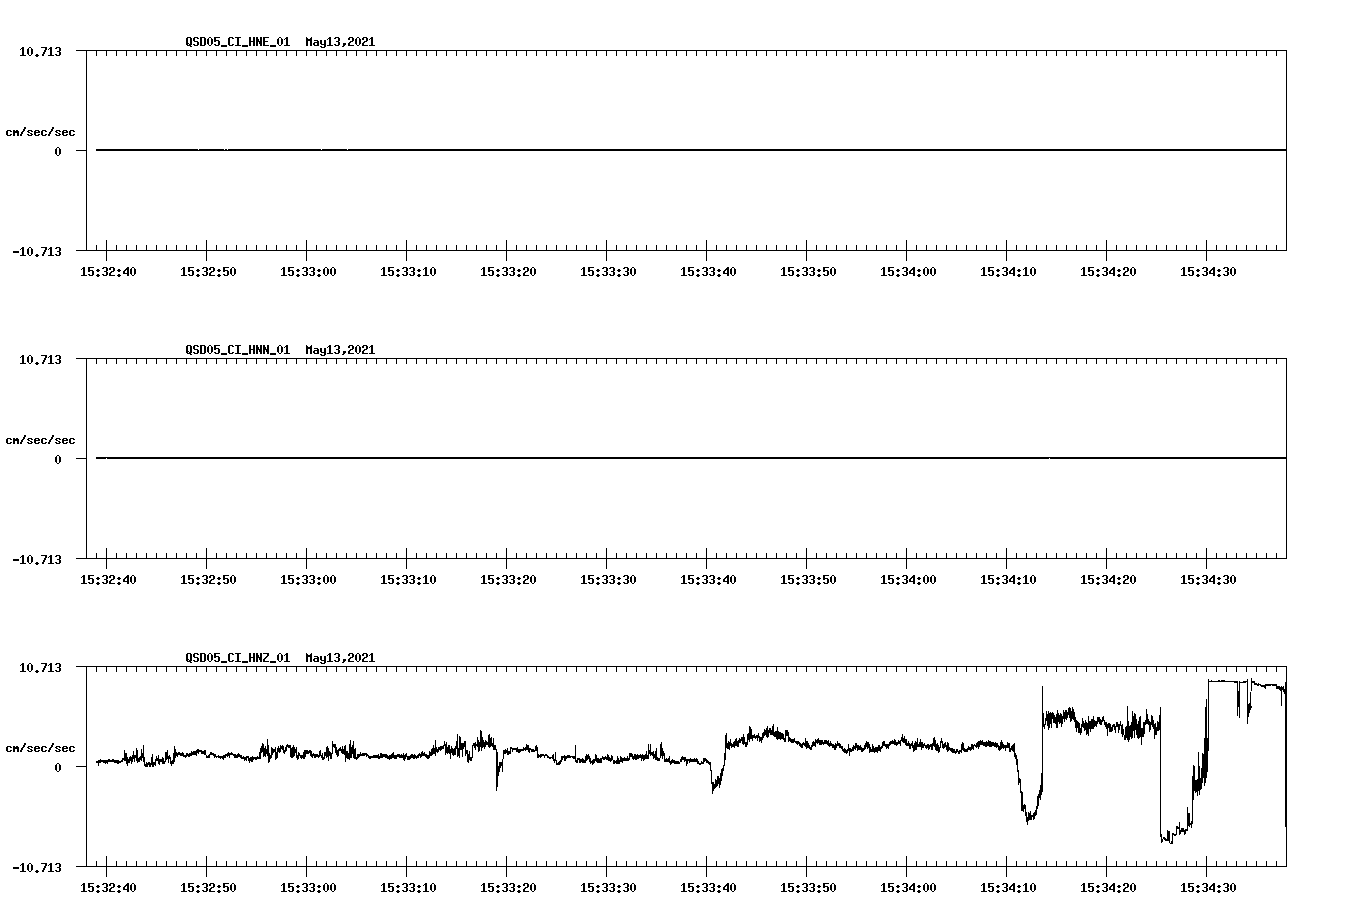Click the cm/sec/sec unit label on bottom plot
1358x924 pixels.
pyautogui.click(x=40, y=746)
